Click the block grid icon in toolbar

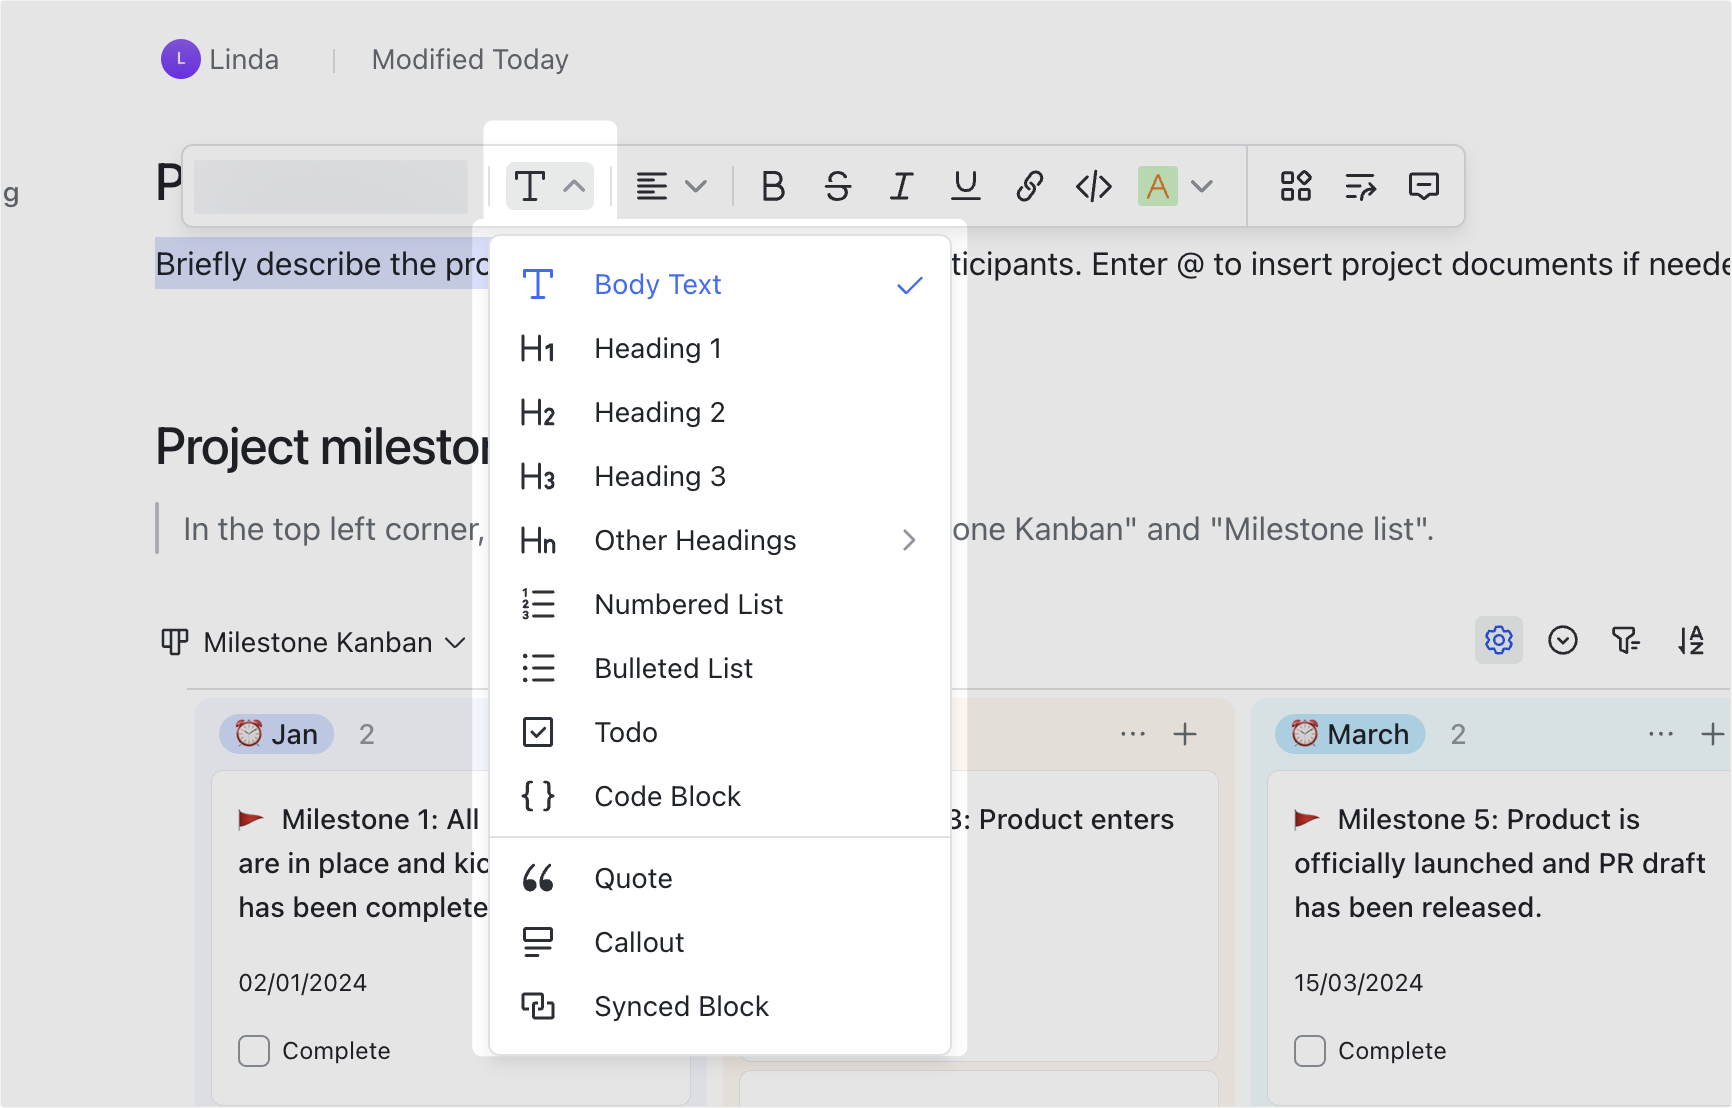pyautogui.click(x=1295, y=186)
